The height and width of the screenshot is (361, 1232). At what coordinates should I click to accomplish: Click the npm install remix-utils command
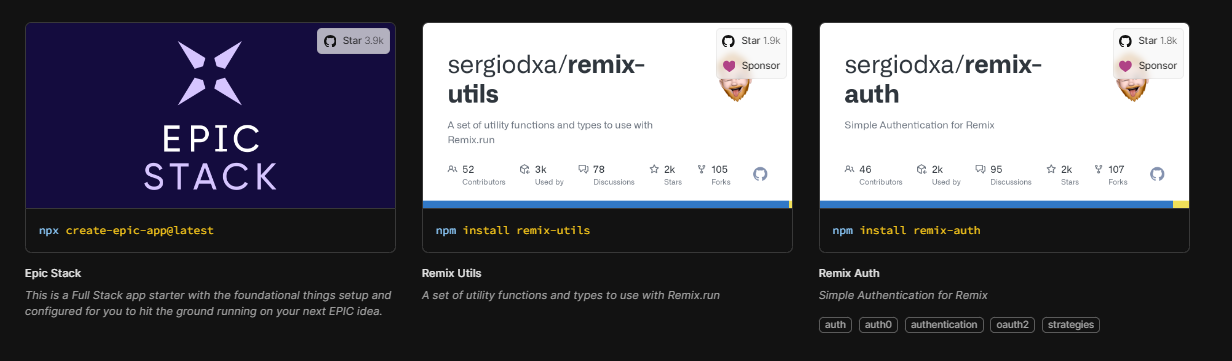pyautogui.click(x=513, y=230)
